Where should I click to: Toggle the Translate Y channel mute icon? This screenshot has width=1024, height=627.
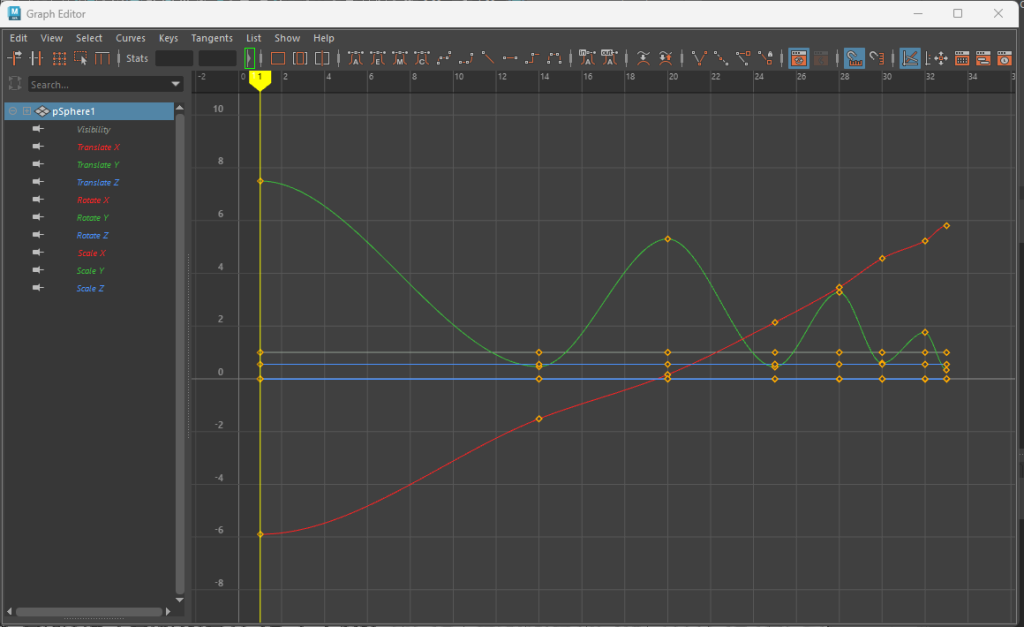coord(38,164)
